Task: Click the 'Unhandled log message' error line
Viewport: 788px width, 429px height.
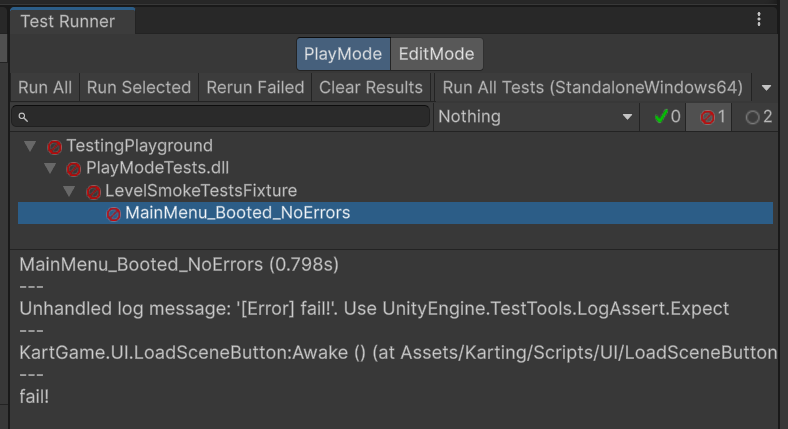Action: tap(374, 308)
